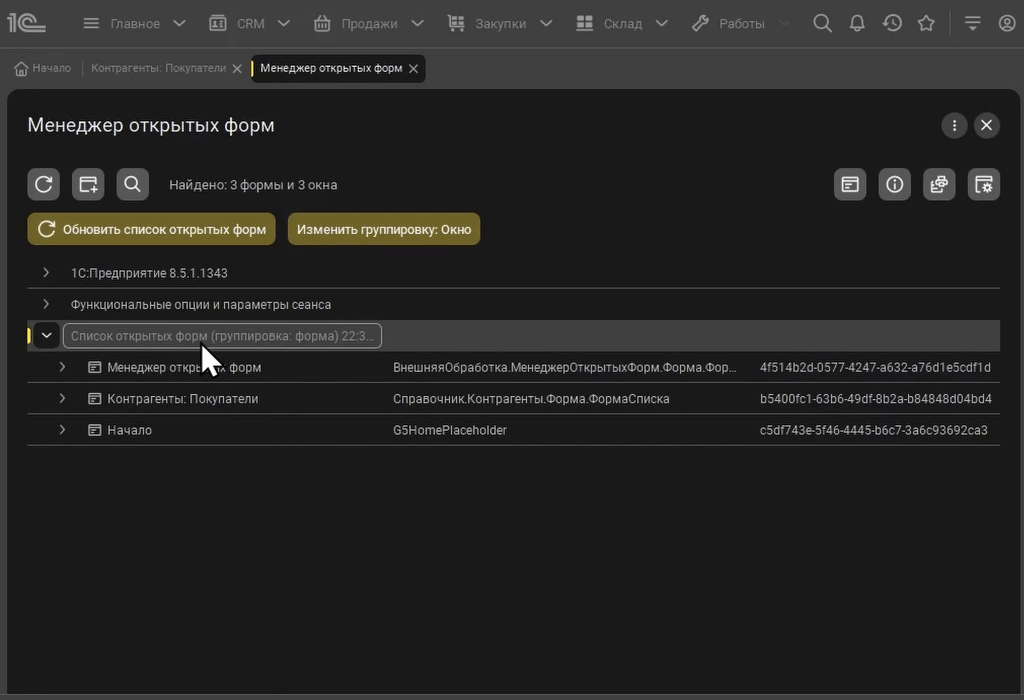Click ВнешняяОбработка.МенеджерОткрытыхФорм cell
1024x700 pixels.
click(x=564, y=368)
